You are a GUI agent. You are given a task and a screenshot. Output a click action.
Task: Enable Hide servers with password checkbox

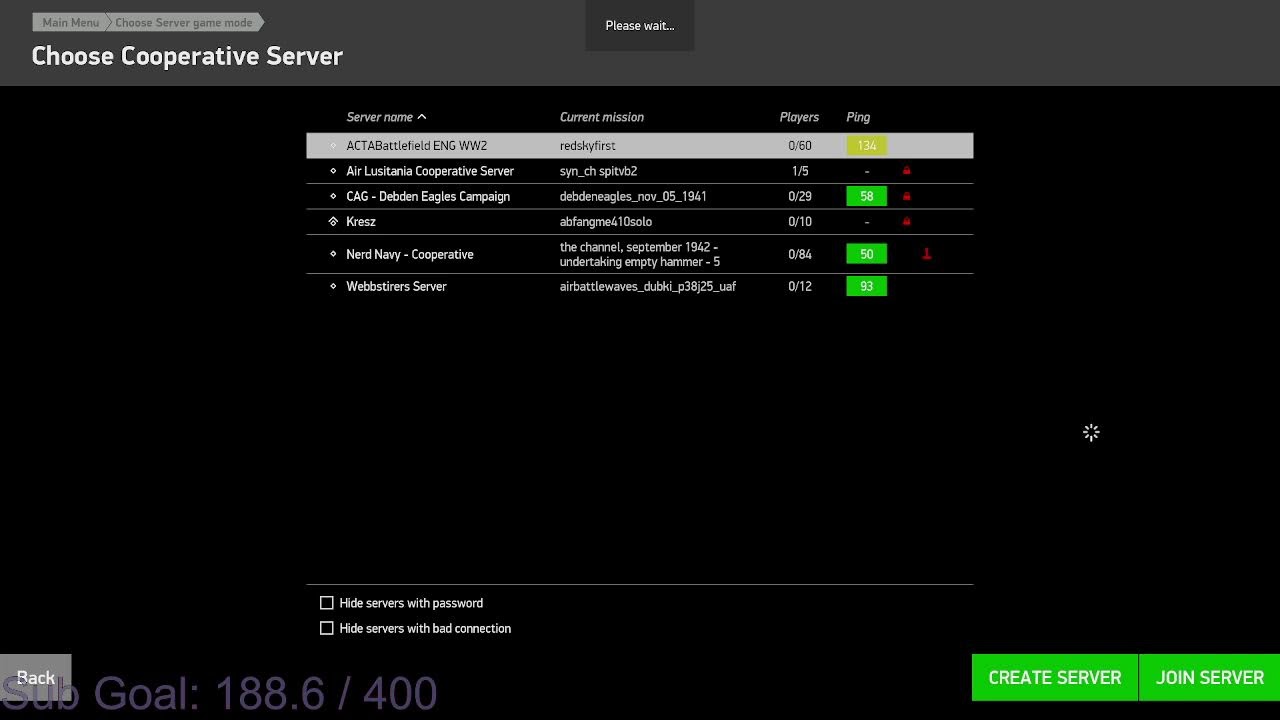[x=326, y=603]
